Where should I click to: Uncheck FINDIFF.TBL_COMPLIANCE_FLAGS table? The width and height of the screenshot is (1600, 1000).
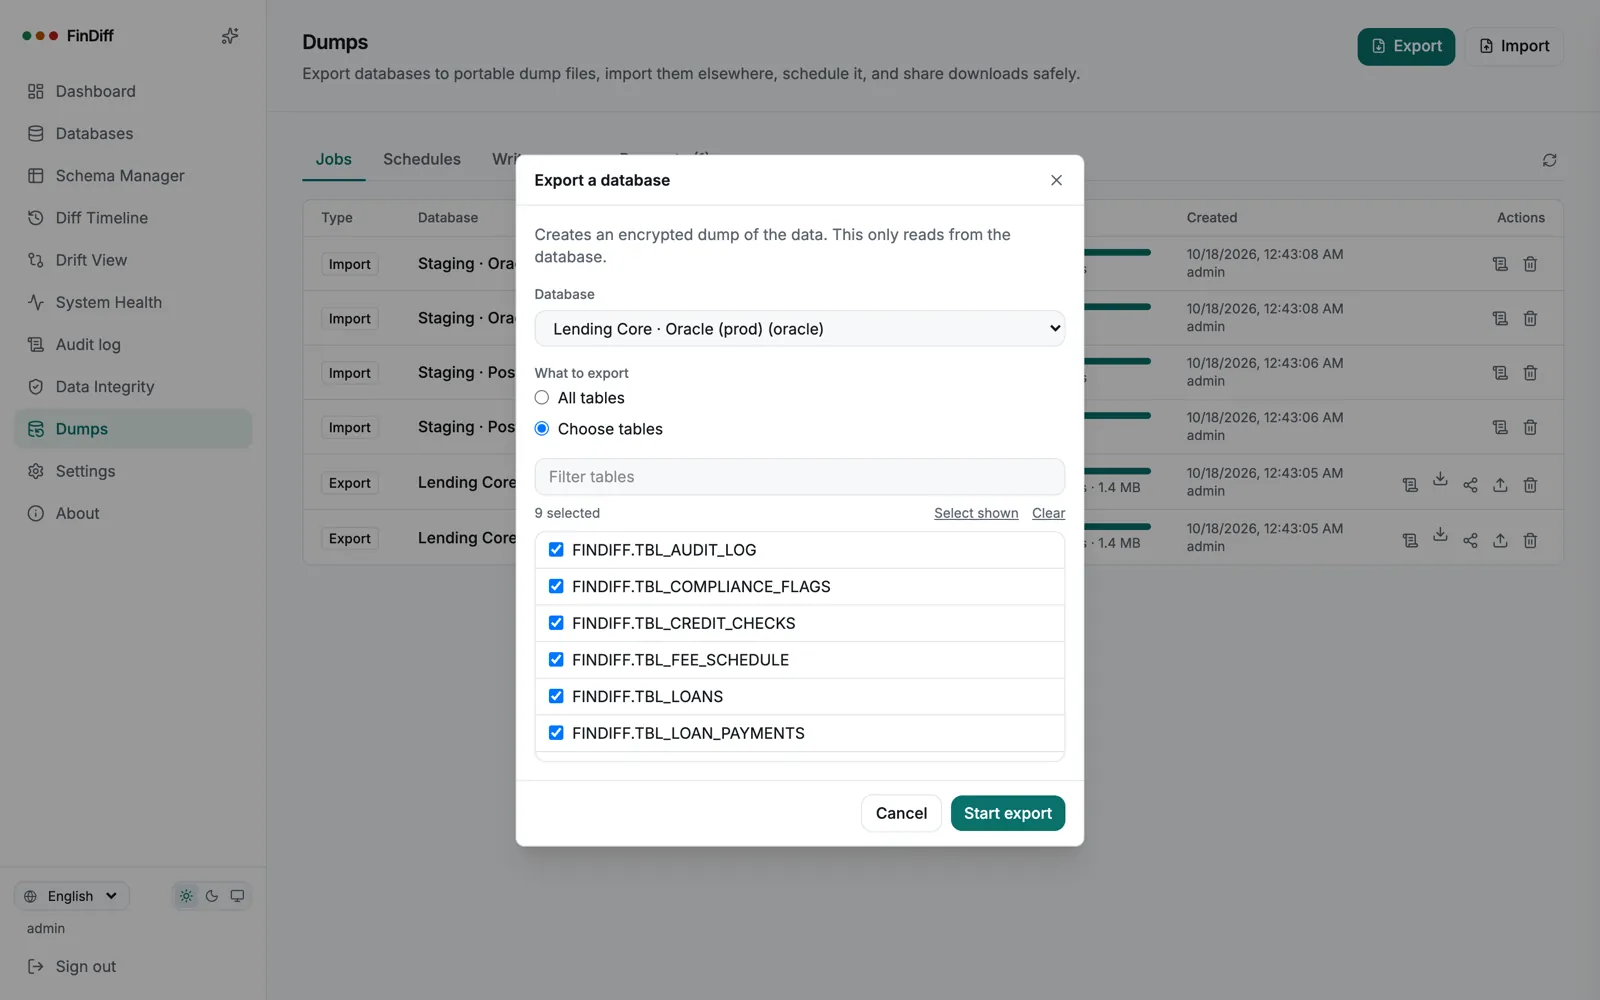pyautogui.click(x=556, y=586)
